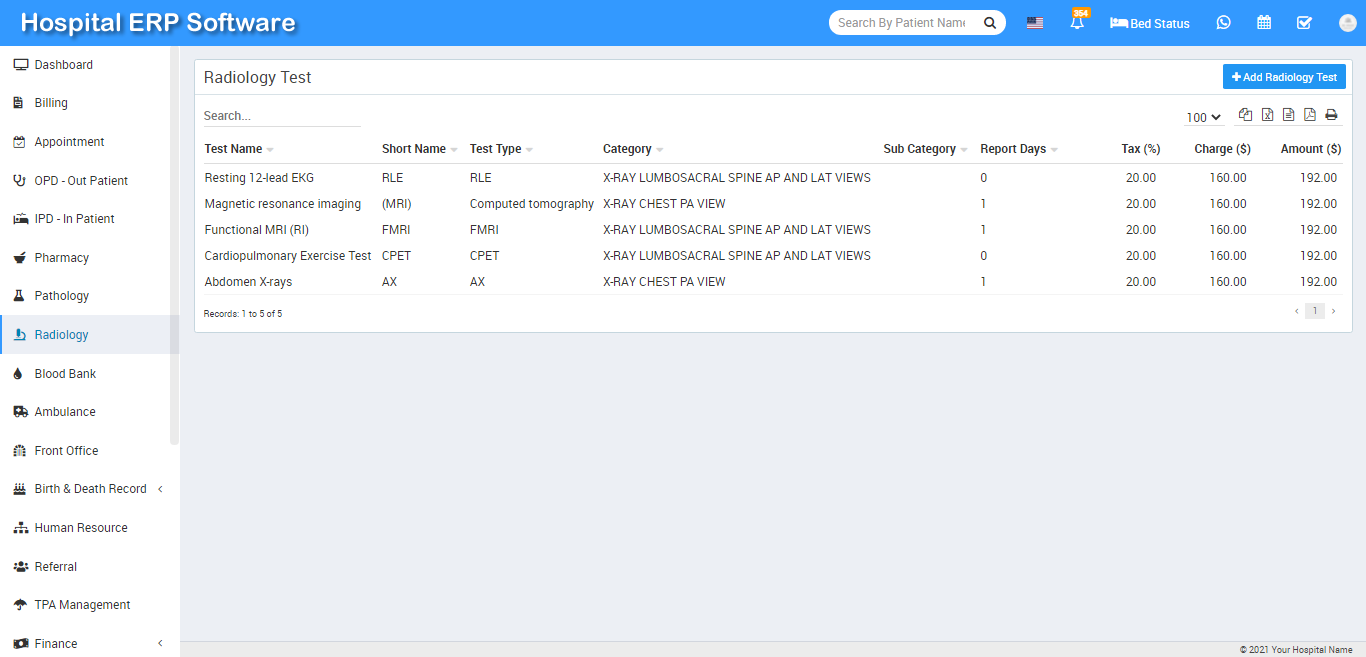The width and height of the screenshot is (1366, 657).
Task: Check Bed Status from the top bar
Action: pos(1148,22)
